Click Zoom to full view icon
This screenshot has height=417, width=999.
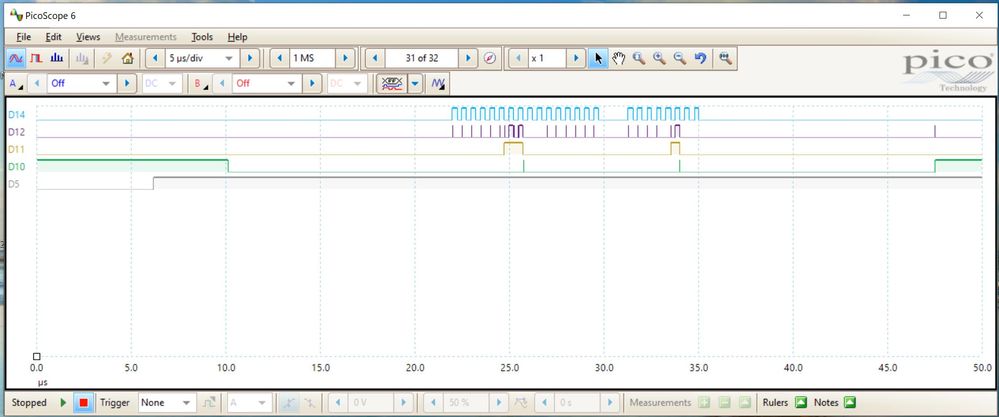724,59
